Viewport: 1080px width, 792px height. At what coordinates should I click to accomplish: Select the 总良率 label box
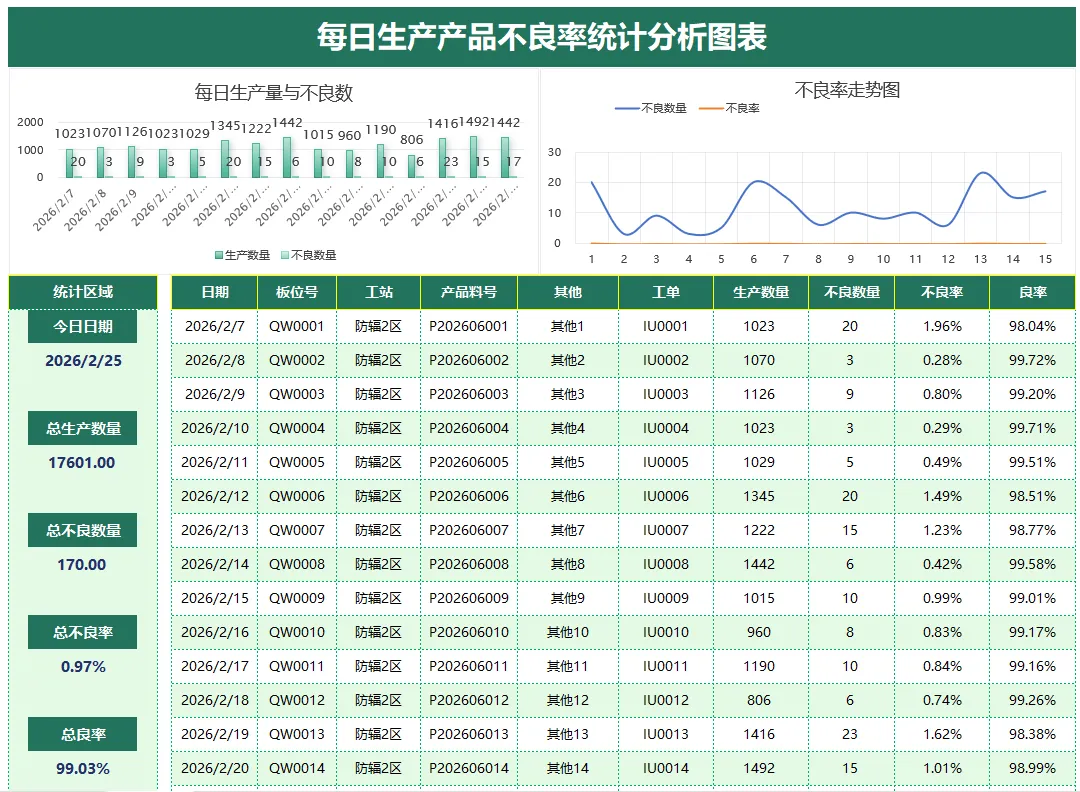point(83,734)
